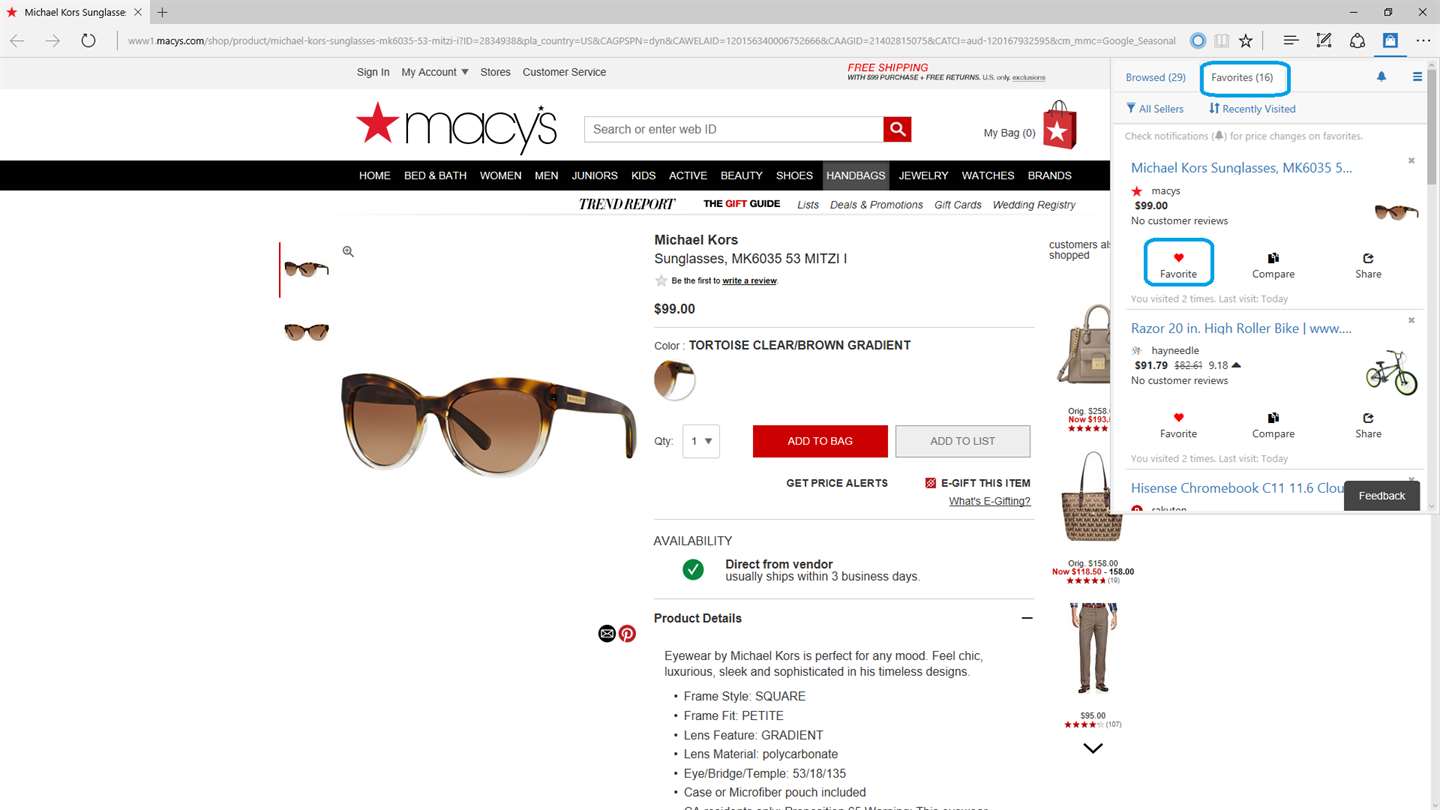1440x810 pixels.
Task: Open the hamburger menu in shopping panel
Action: point(1417,77)
